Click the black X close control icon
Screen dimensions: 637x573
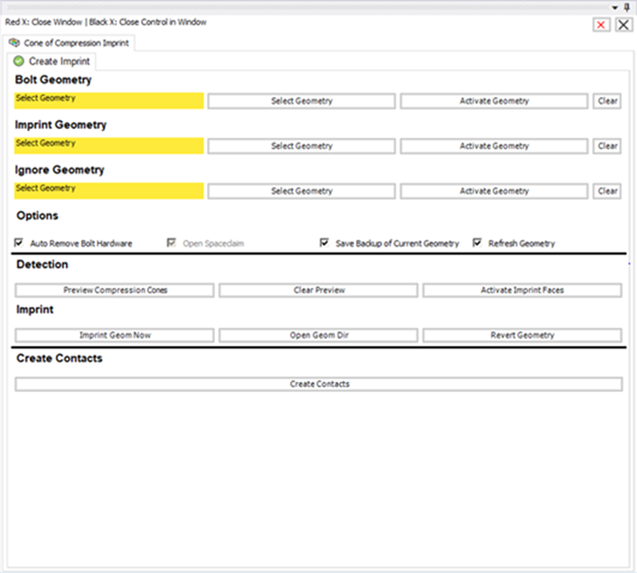623,25
